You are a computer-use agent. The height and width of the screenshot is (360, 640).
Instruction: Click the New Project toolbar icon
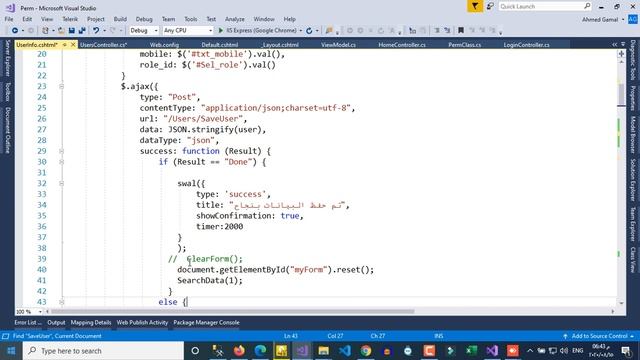coord(45,31)
